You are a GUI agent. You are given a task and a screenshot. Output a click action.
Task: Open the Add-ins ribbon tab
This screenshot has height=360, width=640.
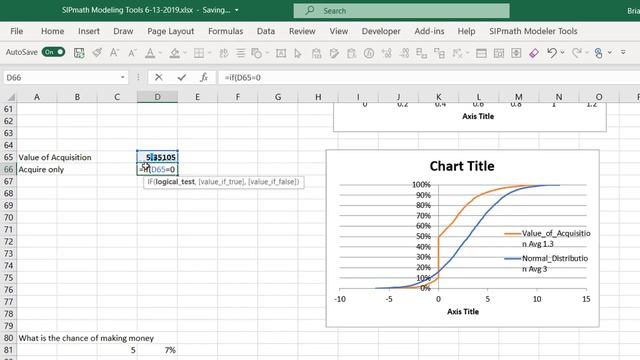pos(429,31)
